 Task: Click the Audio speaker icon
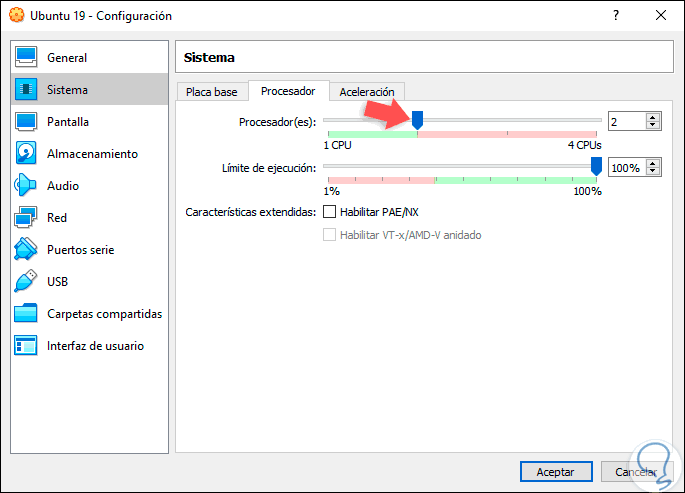[x=26, y=185]
